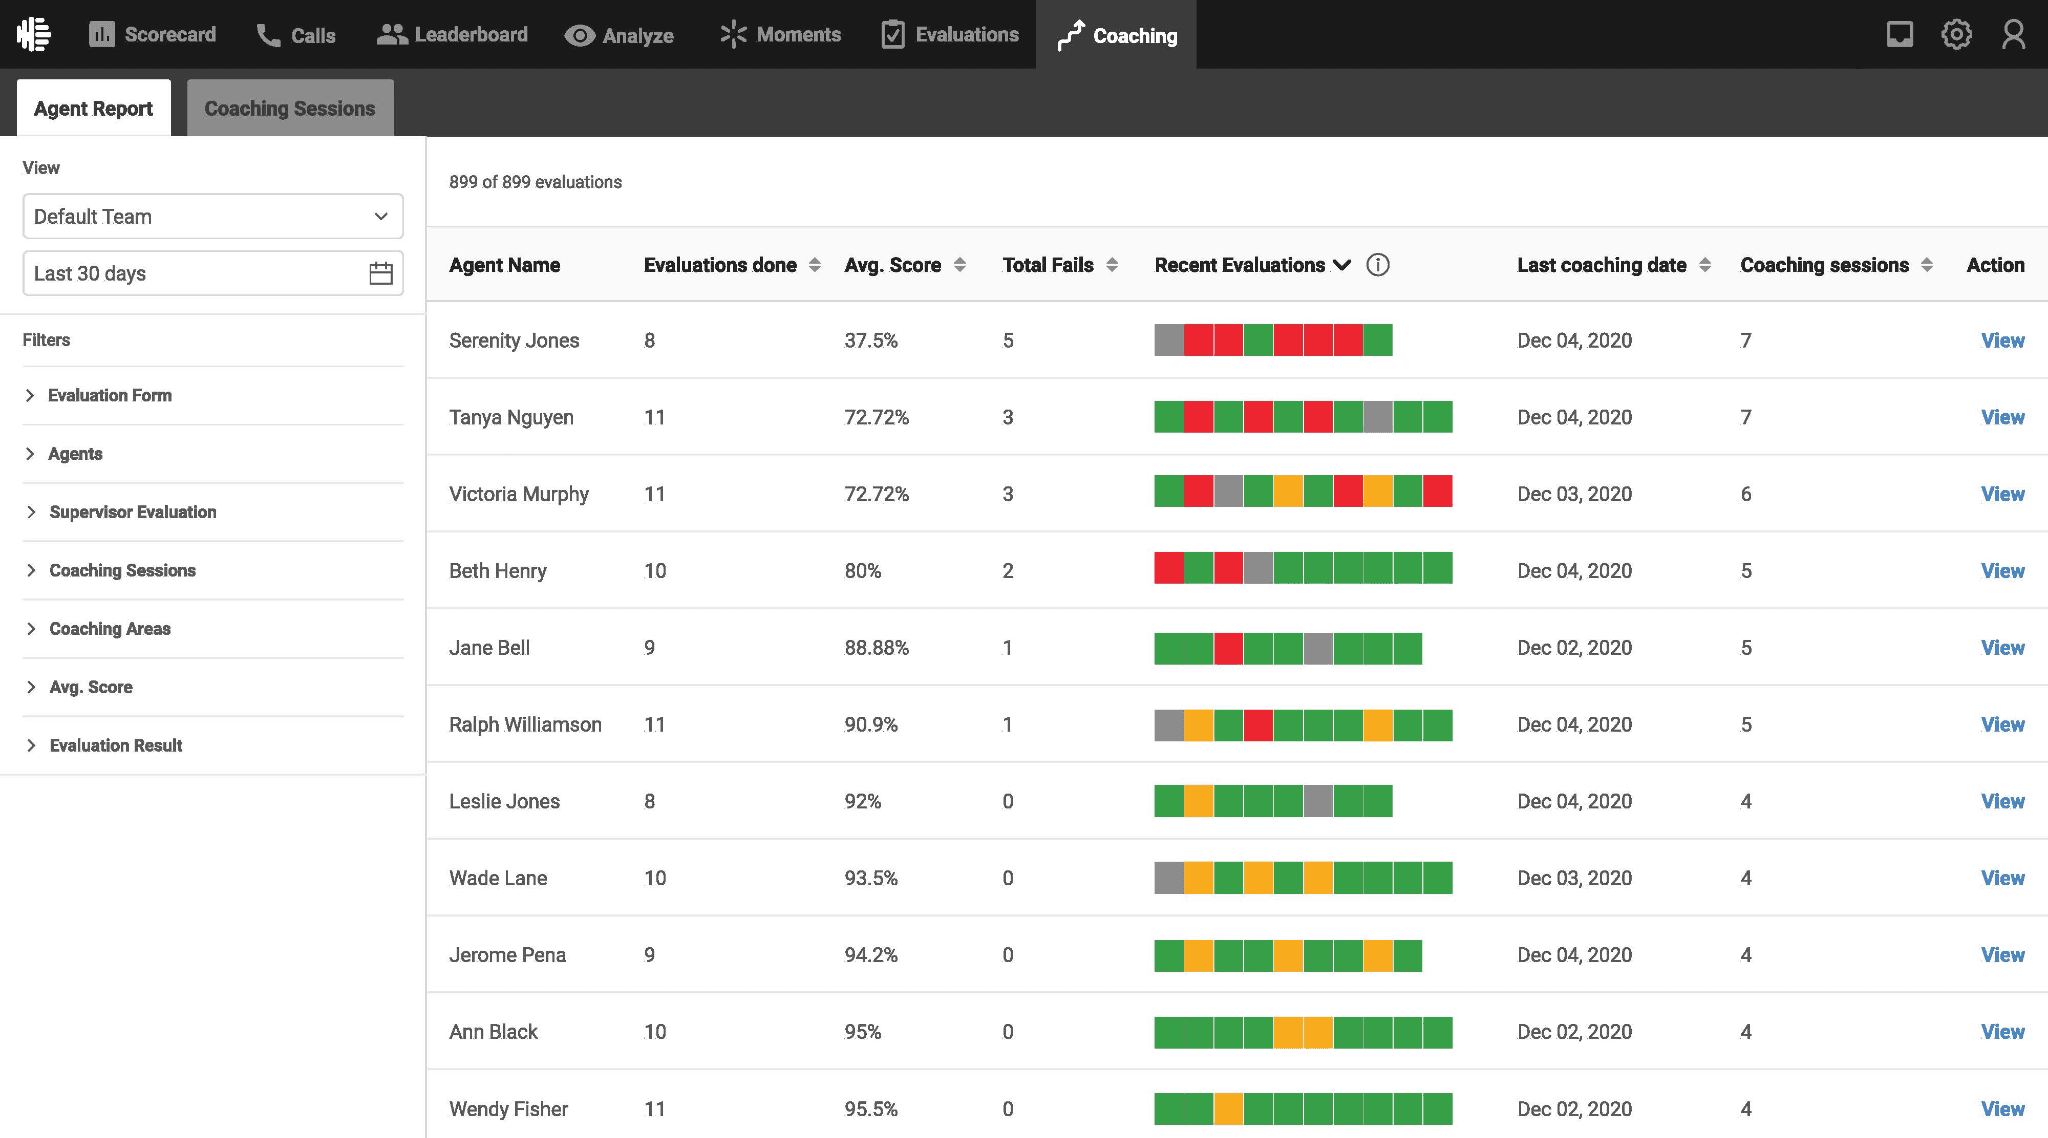This screenshot has width=2048, height=1138.
Task: Sort by Last coaching date arrows
Action: point(1705,265)
